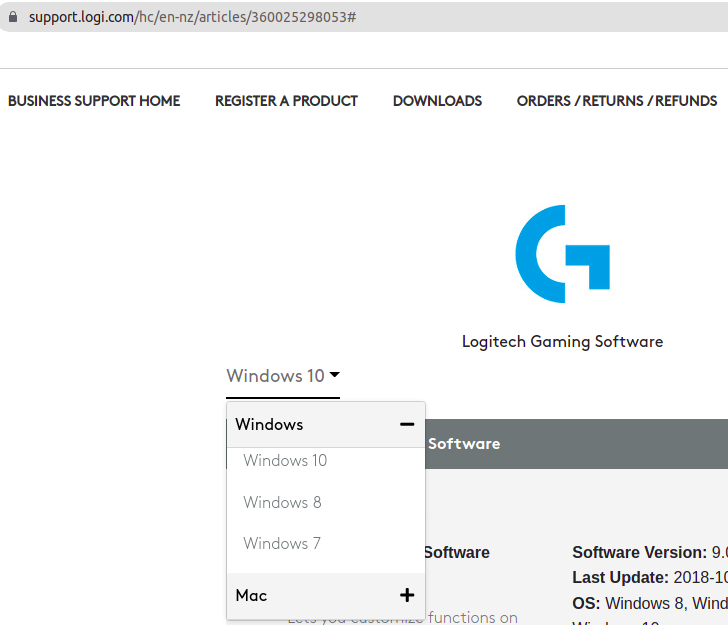
Task: Click the Software Version label text
Action: (x=639, y=553)
